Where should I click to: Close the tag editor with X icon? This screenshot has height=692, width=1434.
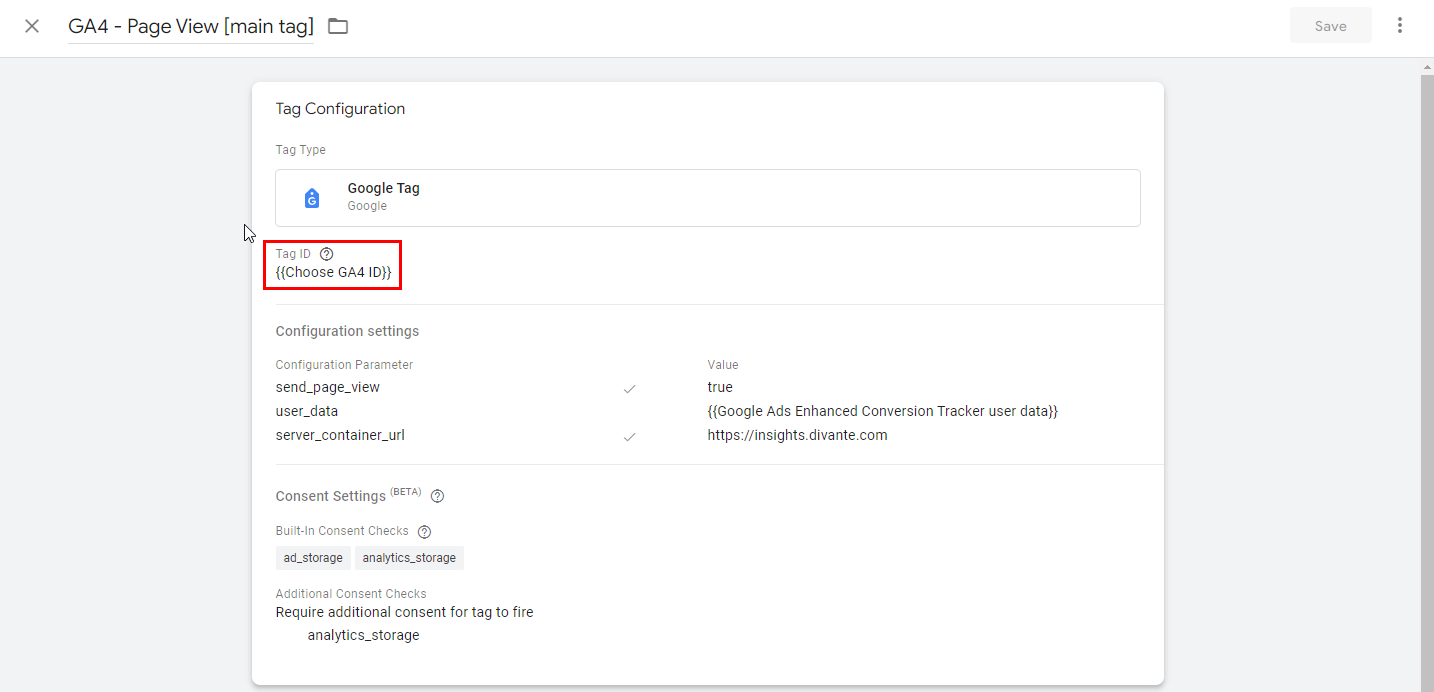click(32, 26)
